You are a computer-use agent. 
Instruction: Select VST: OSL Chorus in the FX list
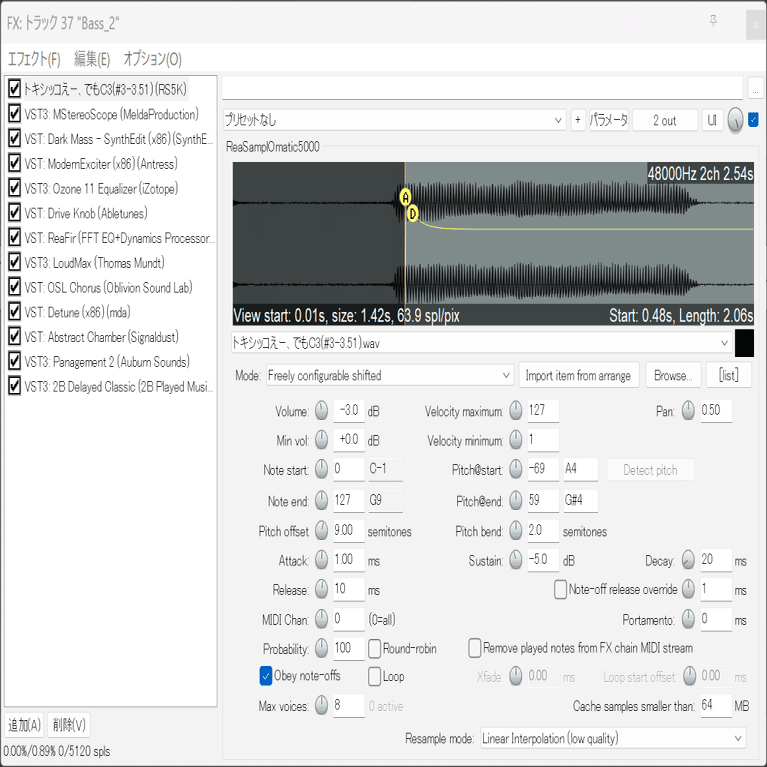pos(108,288)
